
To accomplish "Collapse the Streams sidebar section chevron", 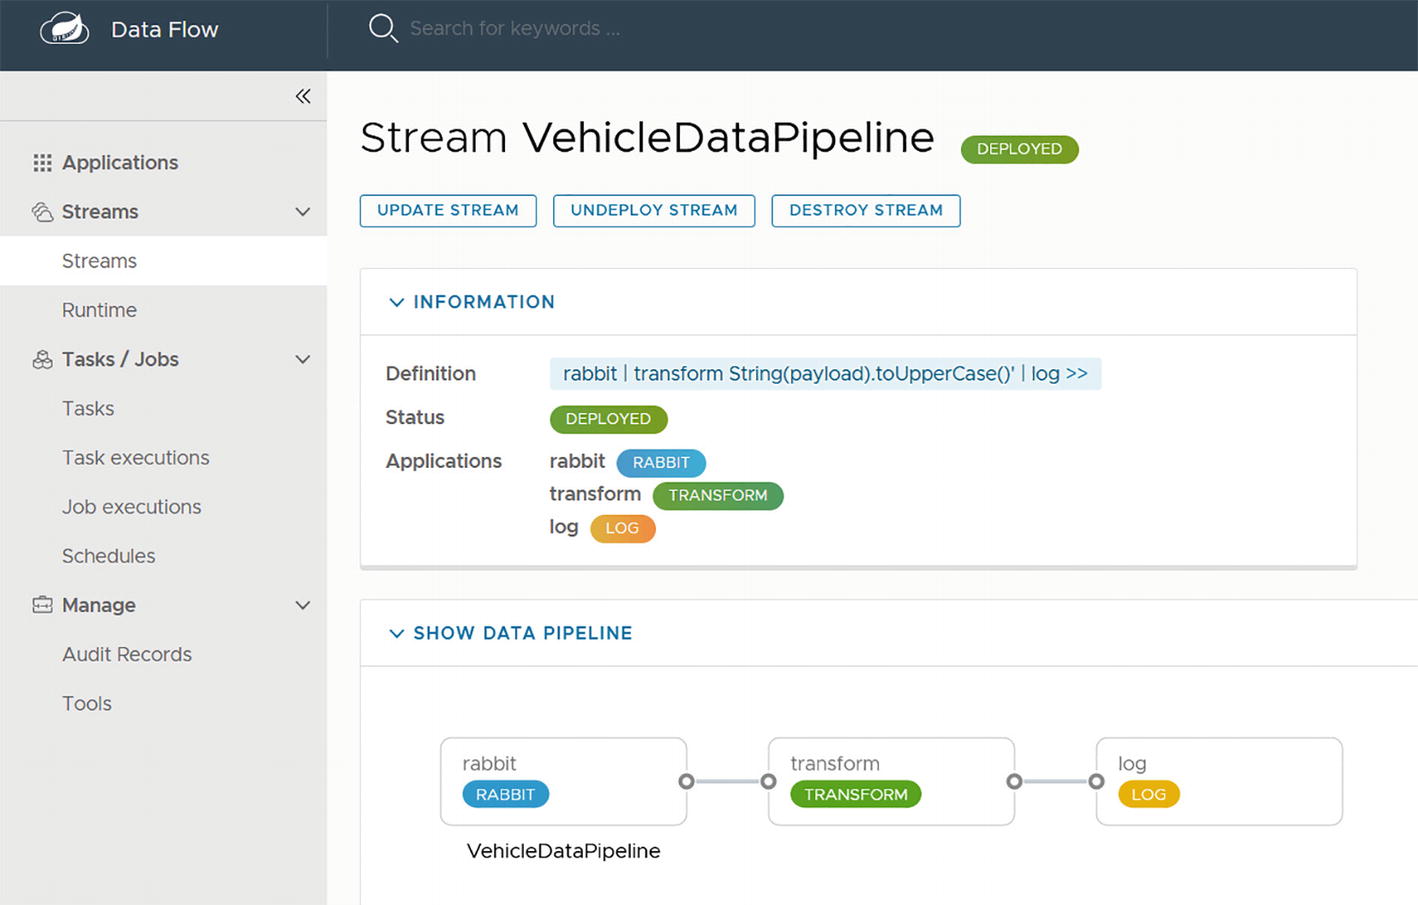I will [303, 212].
